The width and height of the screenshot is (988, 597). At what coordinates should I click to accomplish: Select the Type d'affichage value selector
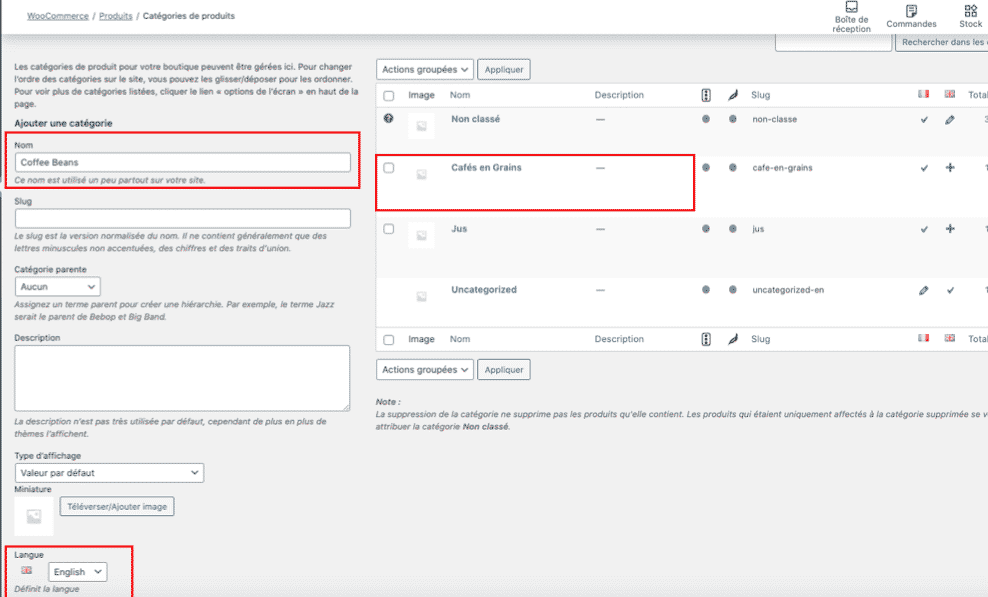pyautogui.click(x=109, y=472)
